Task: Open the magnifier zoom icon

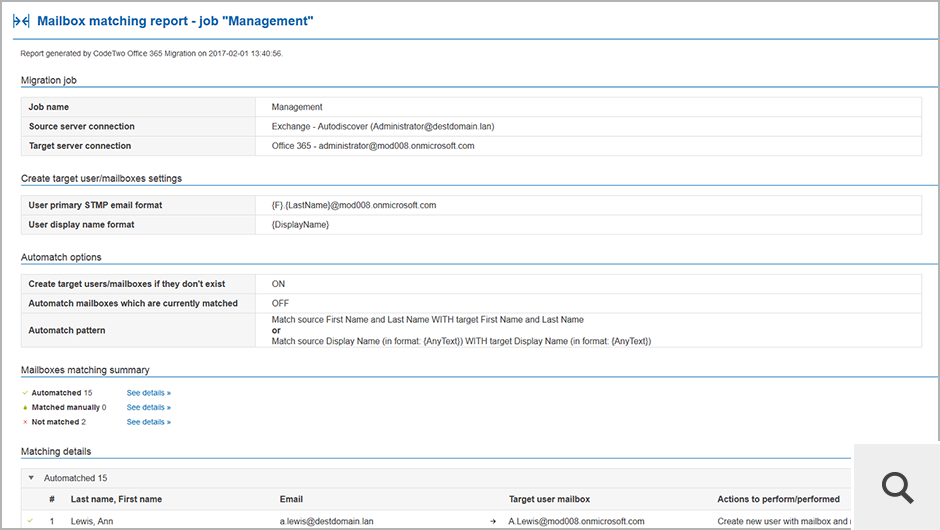Action: tap(897, 487)
